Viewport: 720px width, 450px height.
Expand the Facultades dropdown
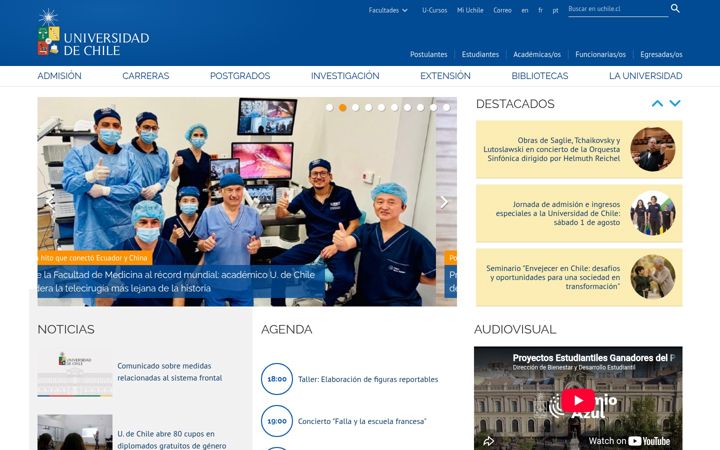tap(388, 10)
